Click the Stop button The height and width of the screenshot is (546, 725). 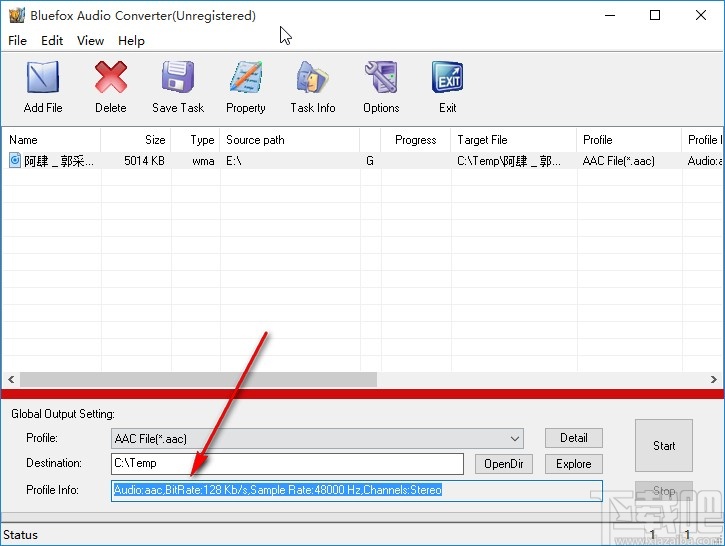(x=664, y=491)
